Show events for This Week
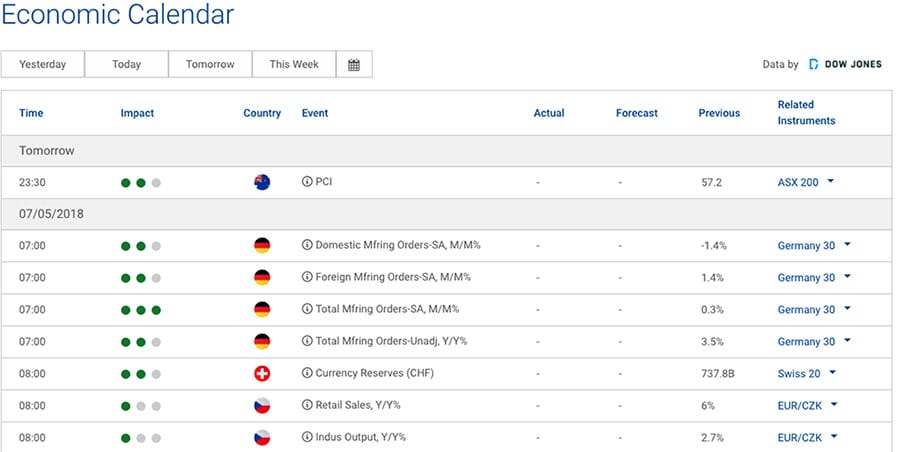This screenshot has height=452, width=900. [293, 65]
